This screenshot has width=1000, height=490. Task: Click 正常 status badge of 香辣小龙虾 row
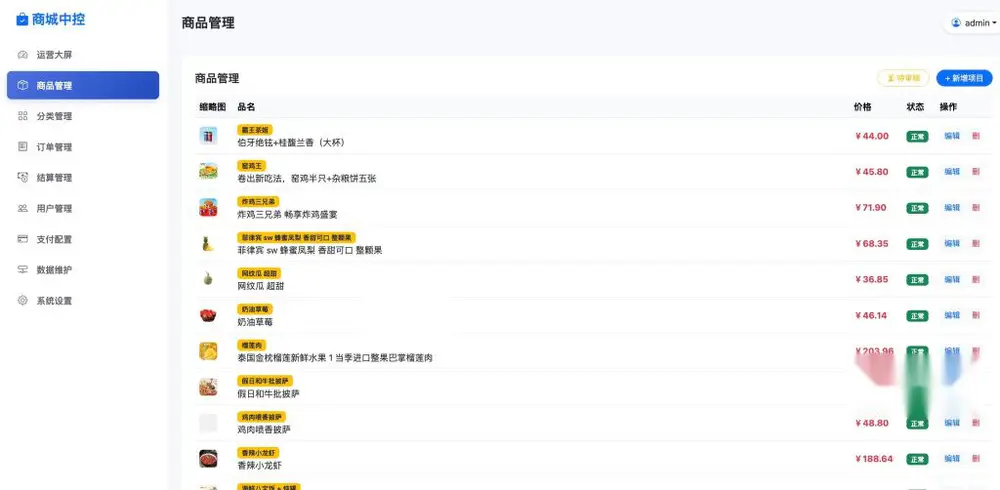pyautogui.click(x=917, y=459)
